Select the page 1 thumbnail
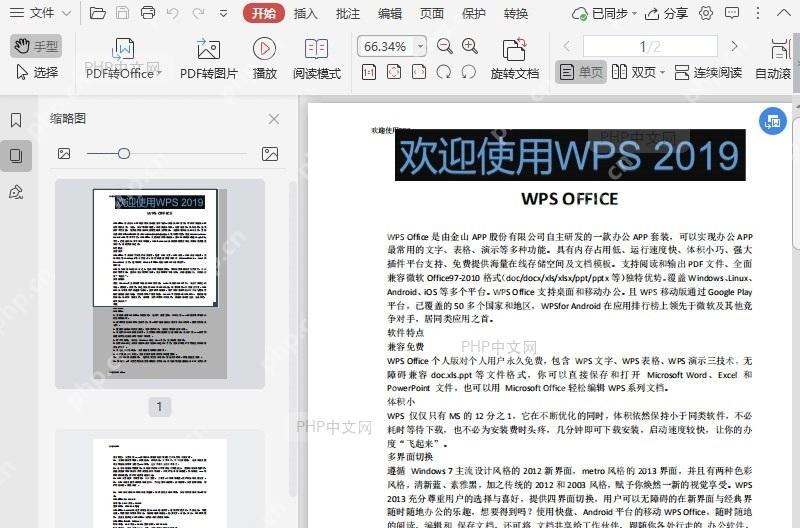This screenshot has height=528, width=800. [x=160, y=283]
